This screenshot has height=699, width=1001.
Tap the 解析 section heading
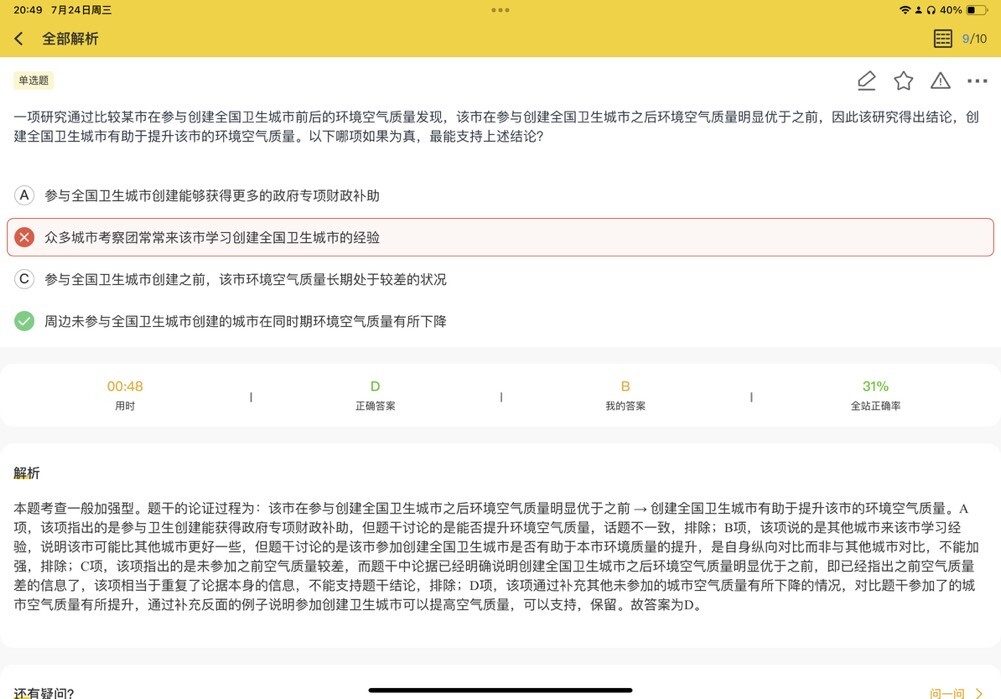point(27,473)
